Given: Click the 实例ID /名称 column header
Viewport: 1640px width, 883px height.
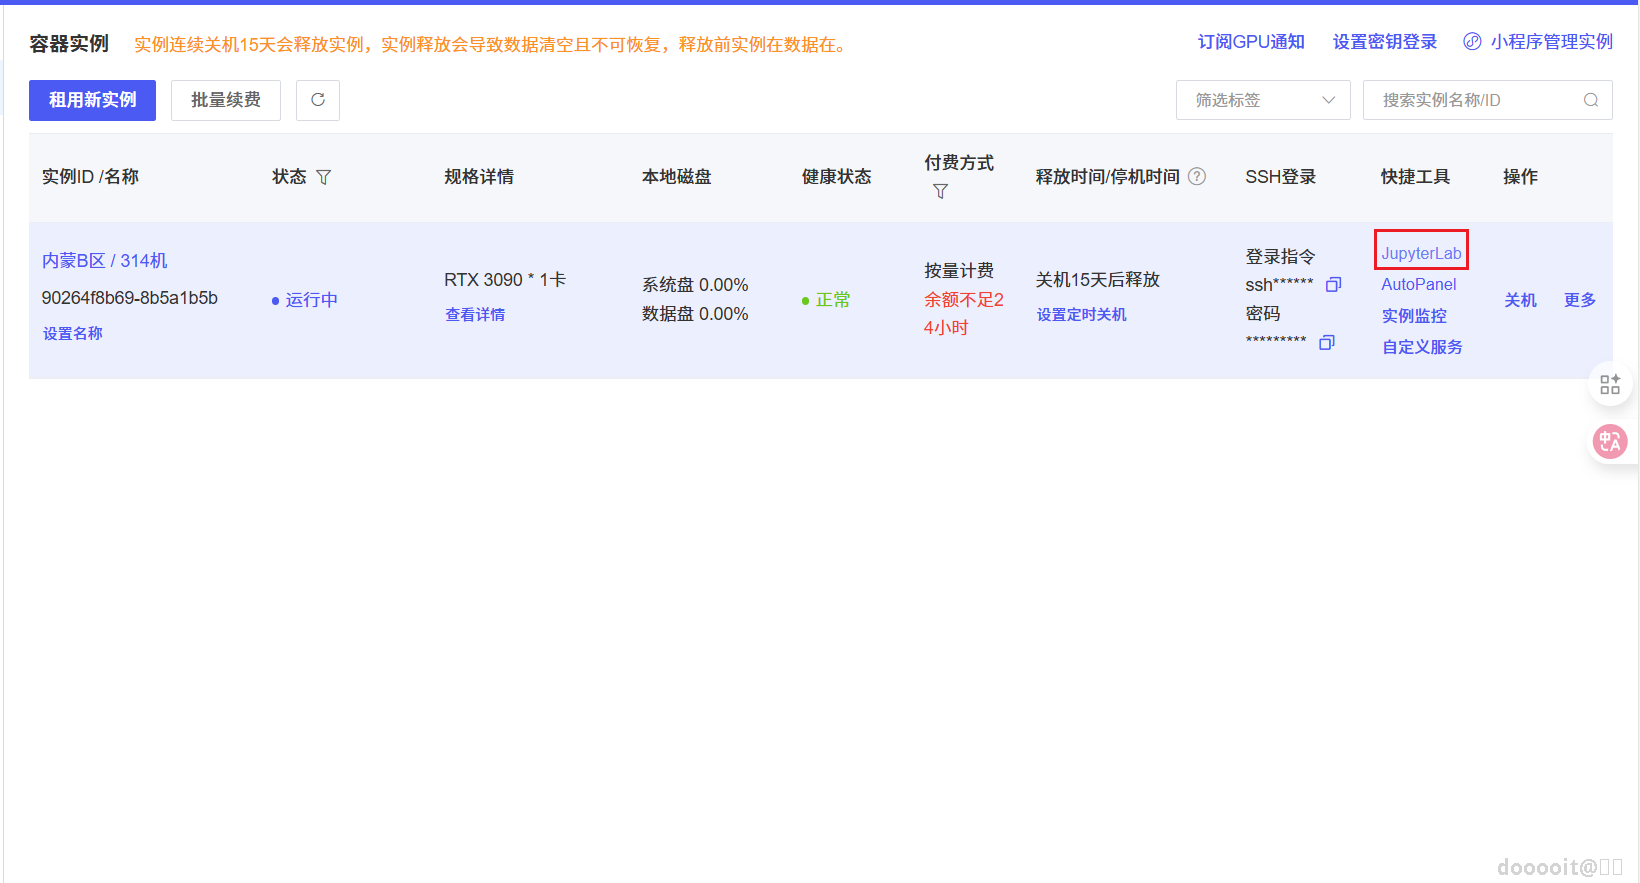Looking at the screenshot, I should click(x=90, y=177).
